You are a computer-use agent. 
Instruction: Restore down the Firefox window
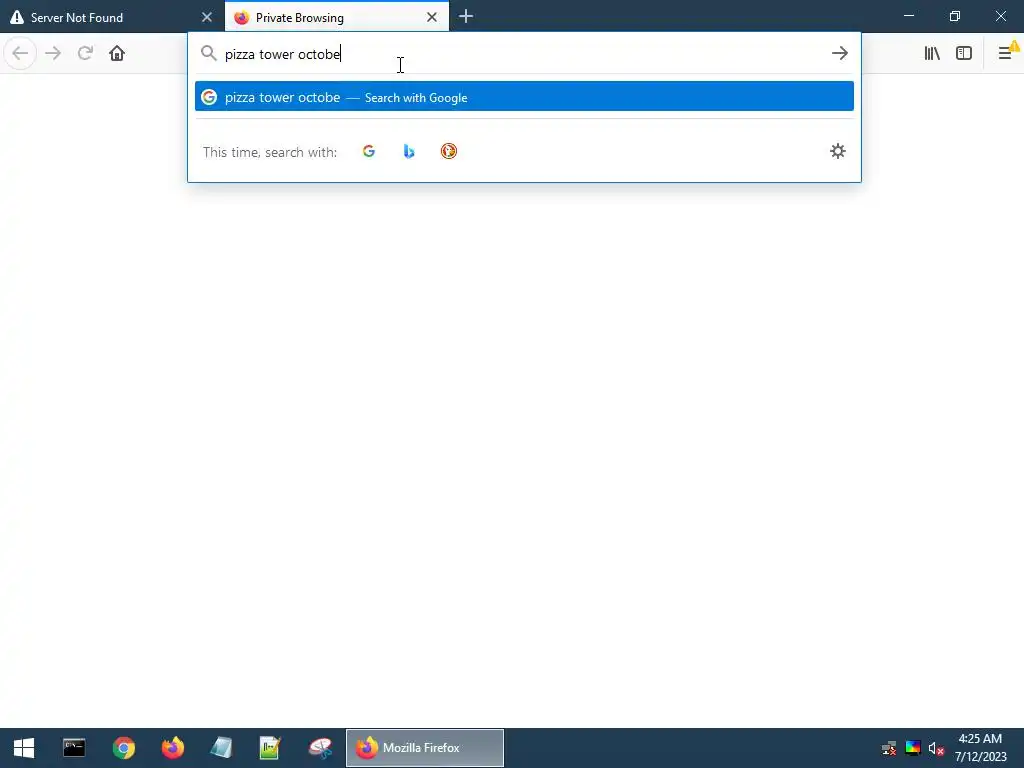click(x=955, y=16)
